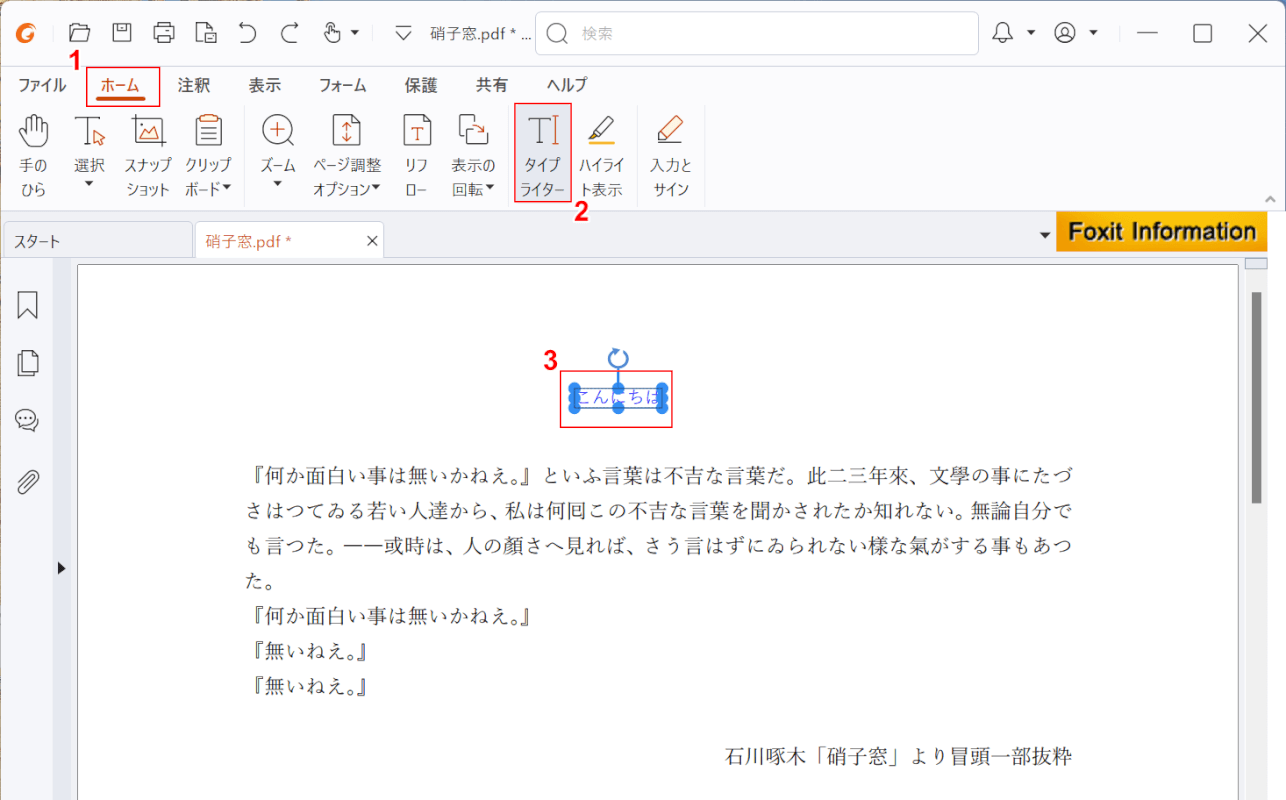Open 表示の回転 rotate view menu

pyautogui.click(x=473, y=155)
